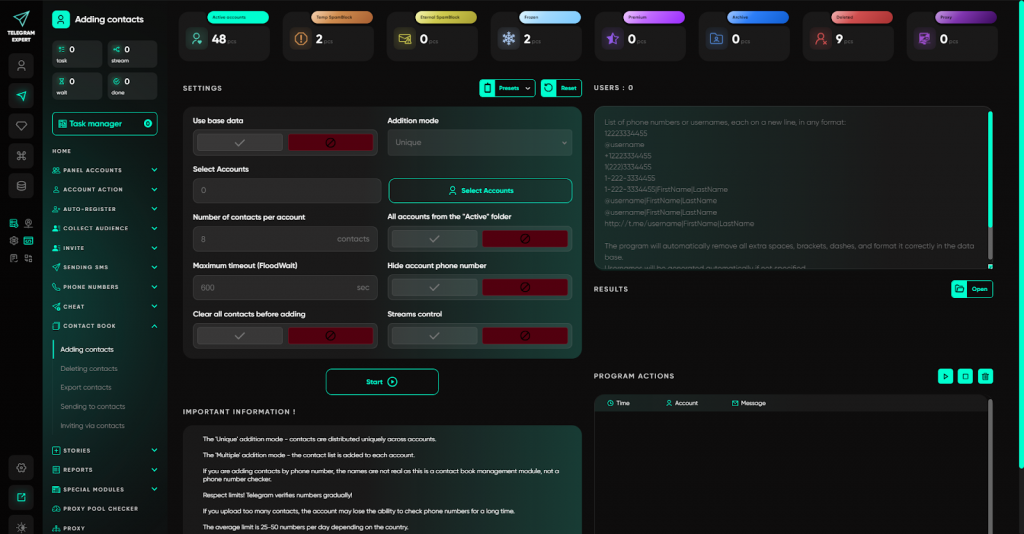This screenshot has height=534, width=1024.
Task: Enable the Use base data checkmark option
Action: 239,143
